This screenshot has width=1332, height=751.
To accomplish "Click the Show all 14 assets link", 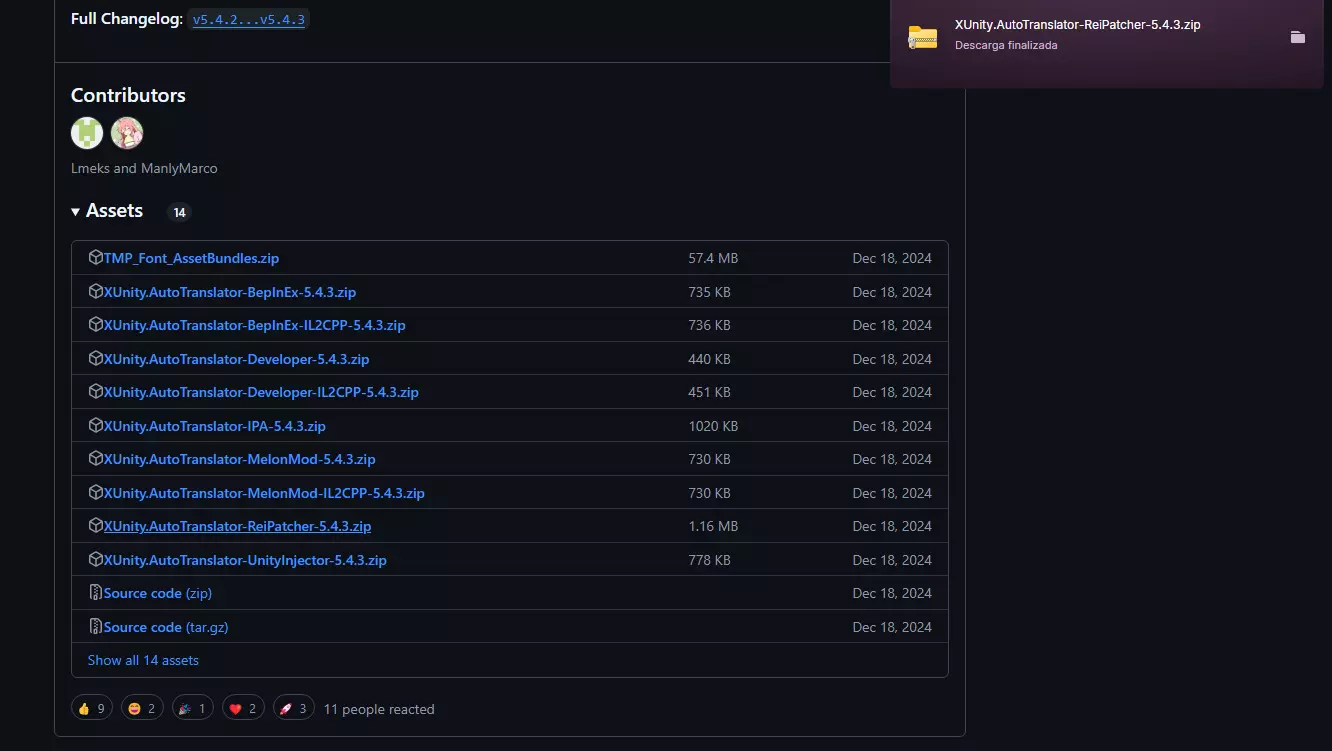I will tap(143, 660).
